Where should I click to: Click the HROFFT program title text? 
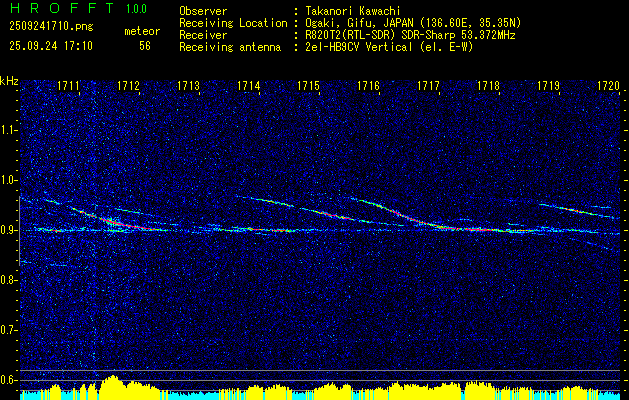click(x=62, y=8)
